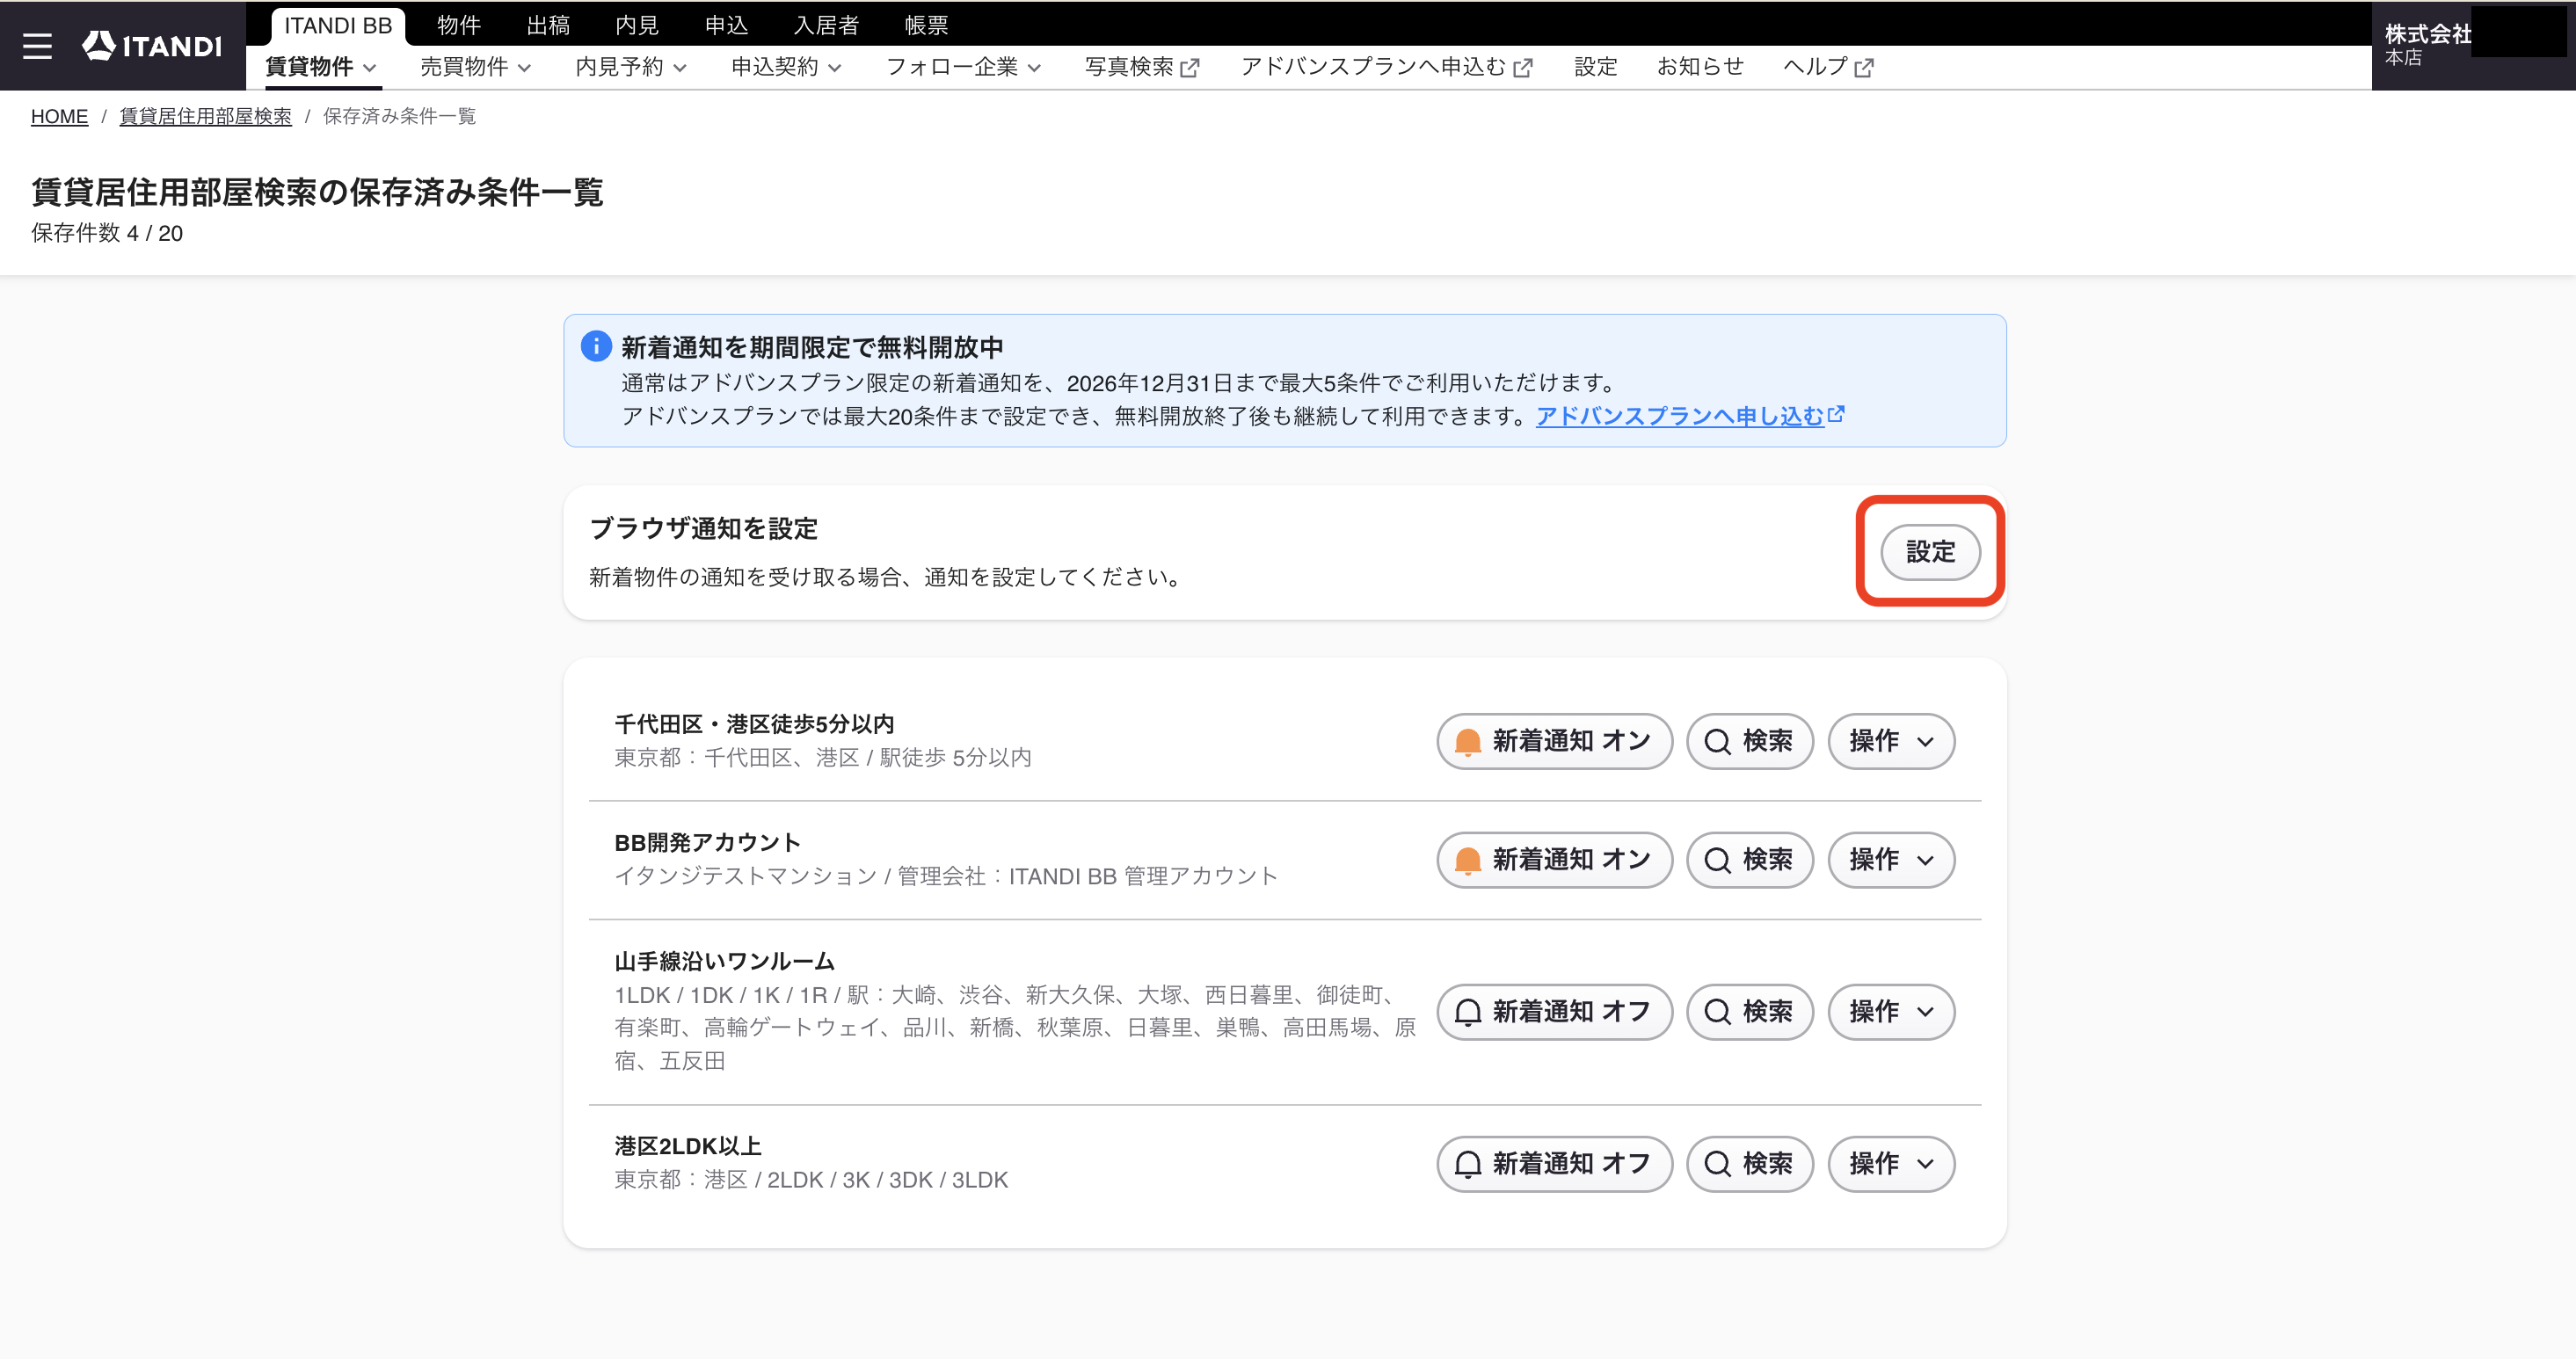
Task: Click the ITANDI logo
Action: [152, 46]
